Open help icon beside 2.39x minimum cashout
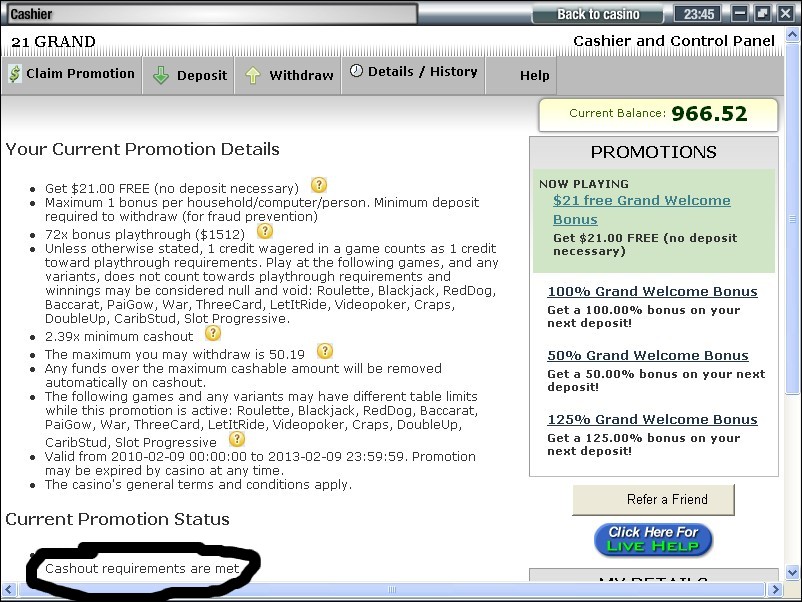The width and height of the screenshot is (802, 602). point(213,333)
